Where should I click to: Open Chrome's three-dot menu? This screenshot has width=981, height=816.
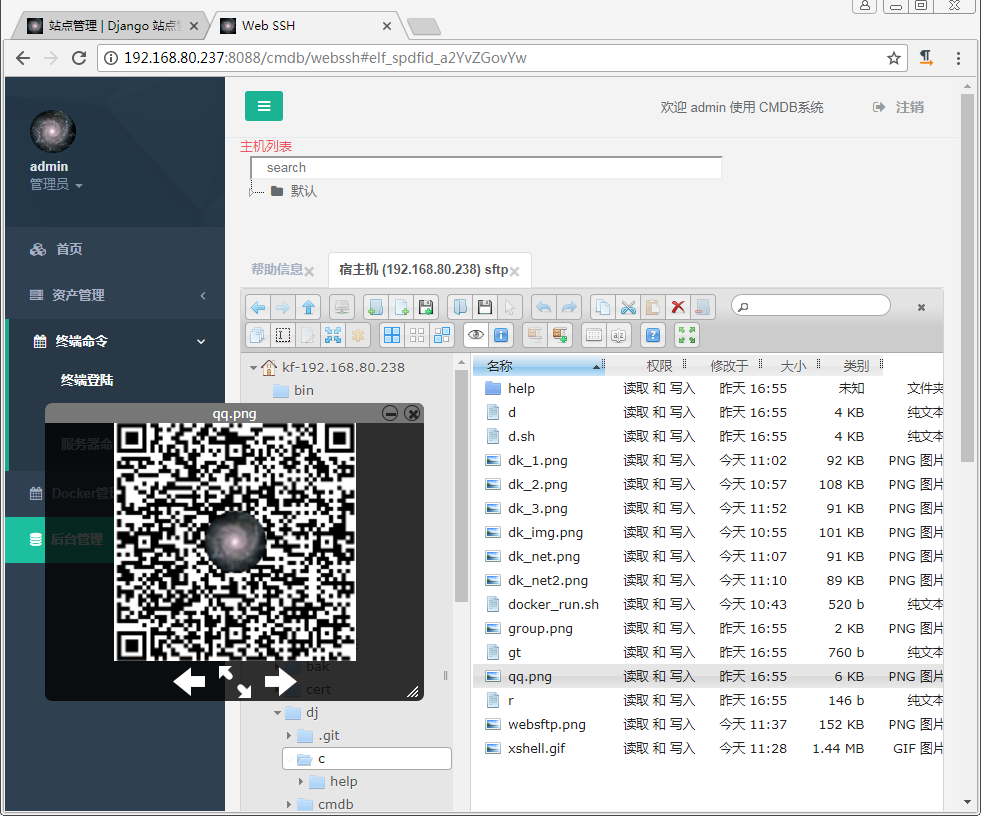(x=958, y=58)
